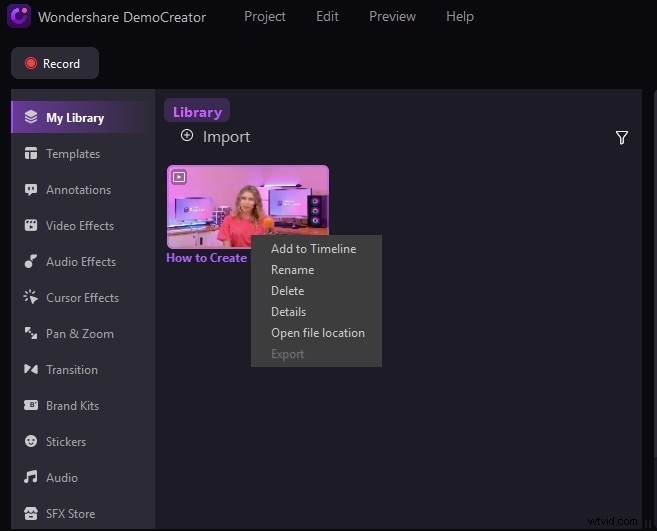Image resolution: width=657 pixels, height=531 pixels.
Task: Click the red Record dot icon
Action: click(x=31, y=63)
